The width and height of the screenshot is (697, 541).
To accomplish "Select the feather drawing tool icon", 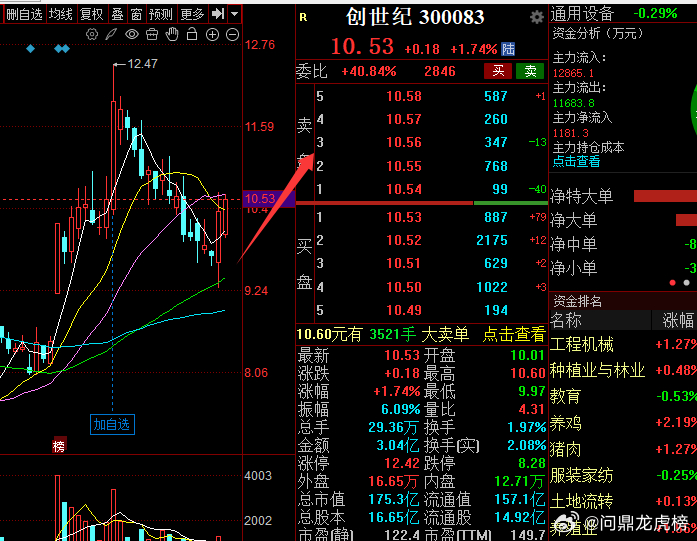I will pyautogui.click(x=111, y=34).
